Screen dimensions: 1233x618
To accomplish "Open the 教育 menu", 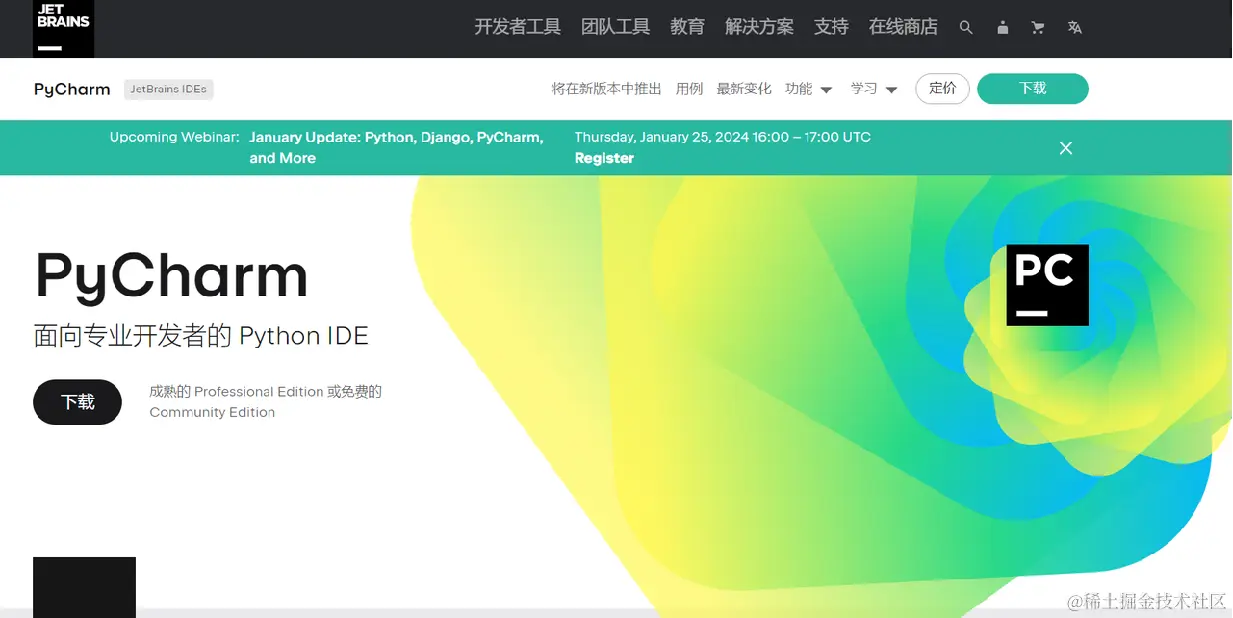I will click(687, 27).
